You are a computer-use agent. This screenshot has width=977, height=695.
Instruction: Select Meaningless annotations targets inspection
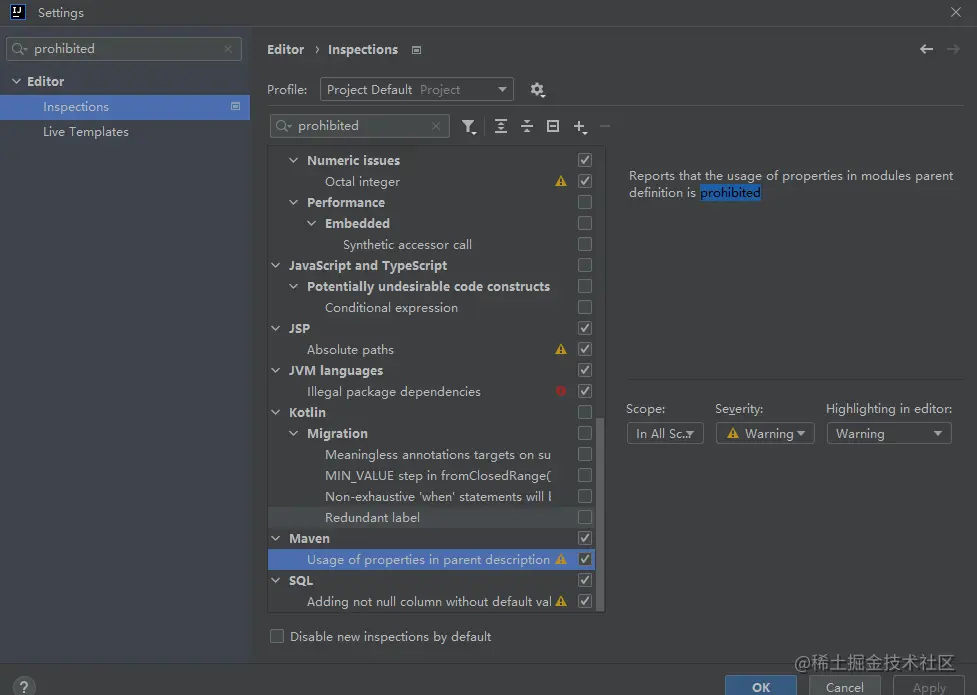coord(431,454)
